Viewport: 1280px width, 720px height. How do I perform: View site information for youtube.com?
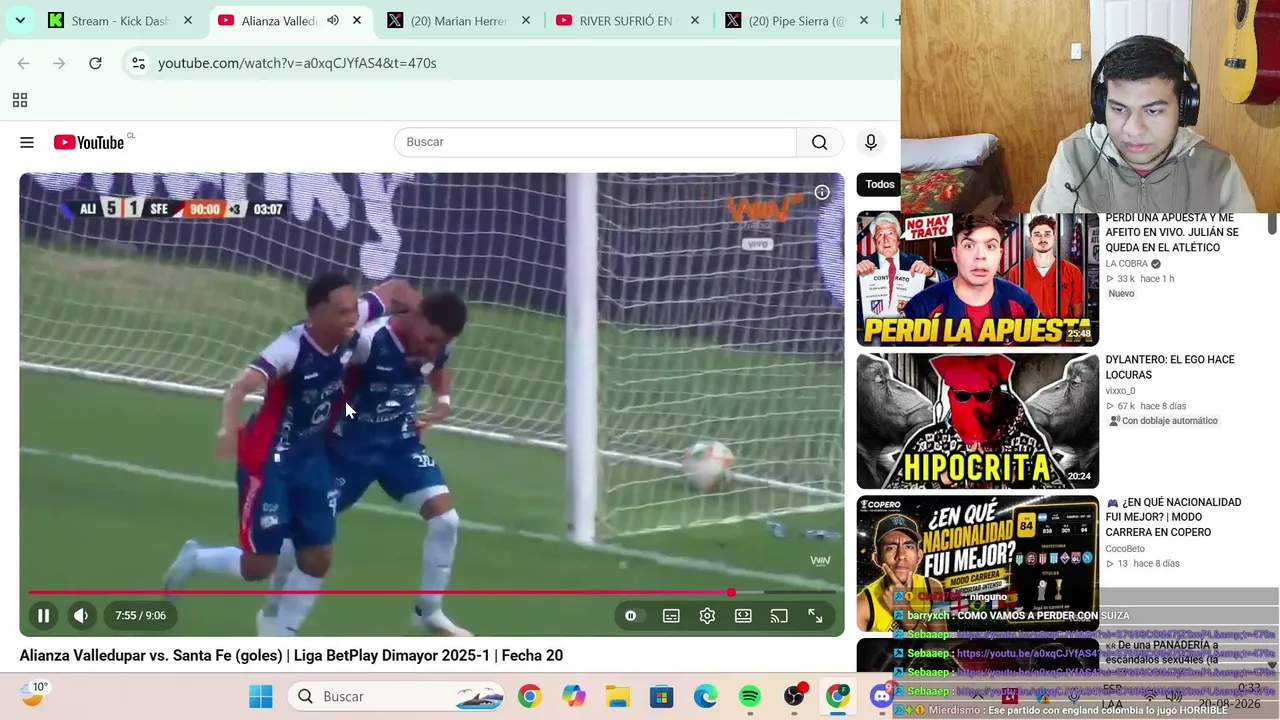point(138,63)
